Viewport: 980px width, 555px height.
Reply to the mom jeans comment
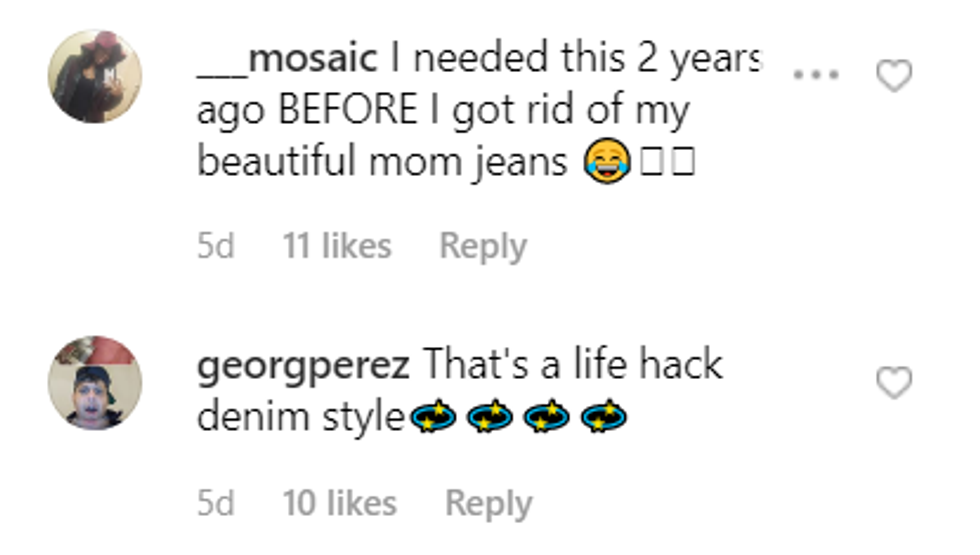(x=483, y=246)
